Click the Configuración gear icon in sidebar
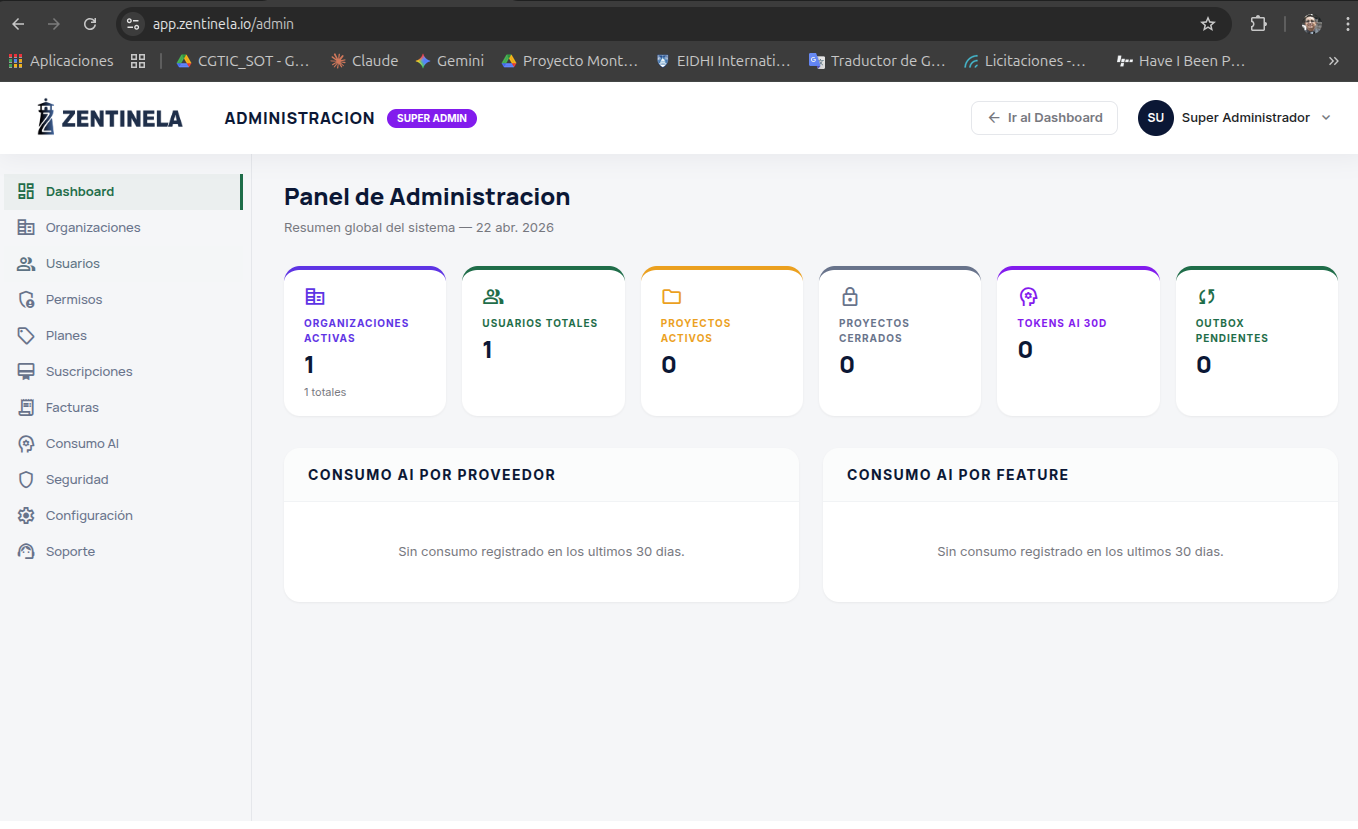 (x=26, y=515)
